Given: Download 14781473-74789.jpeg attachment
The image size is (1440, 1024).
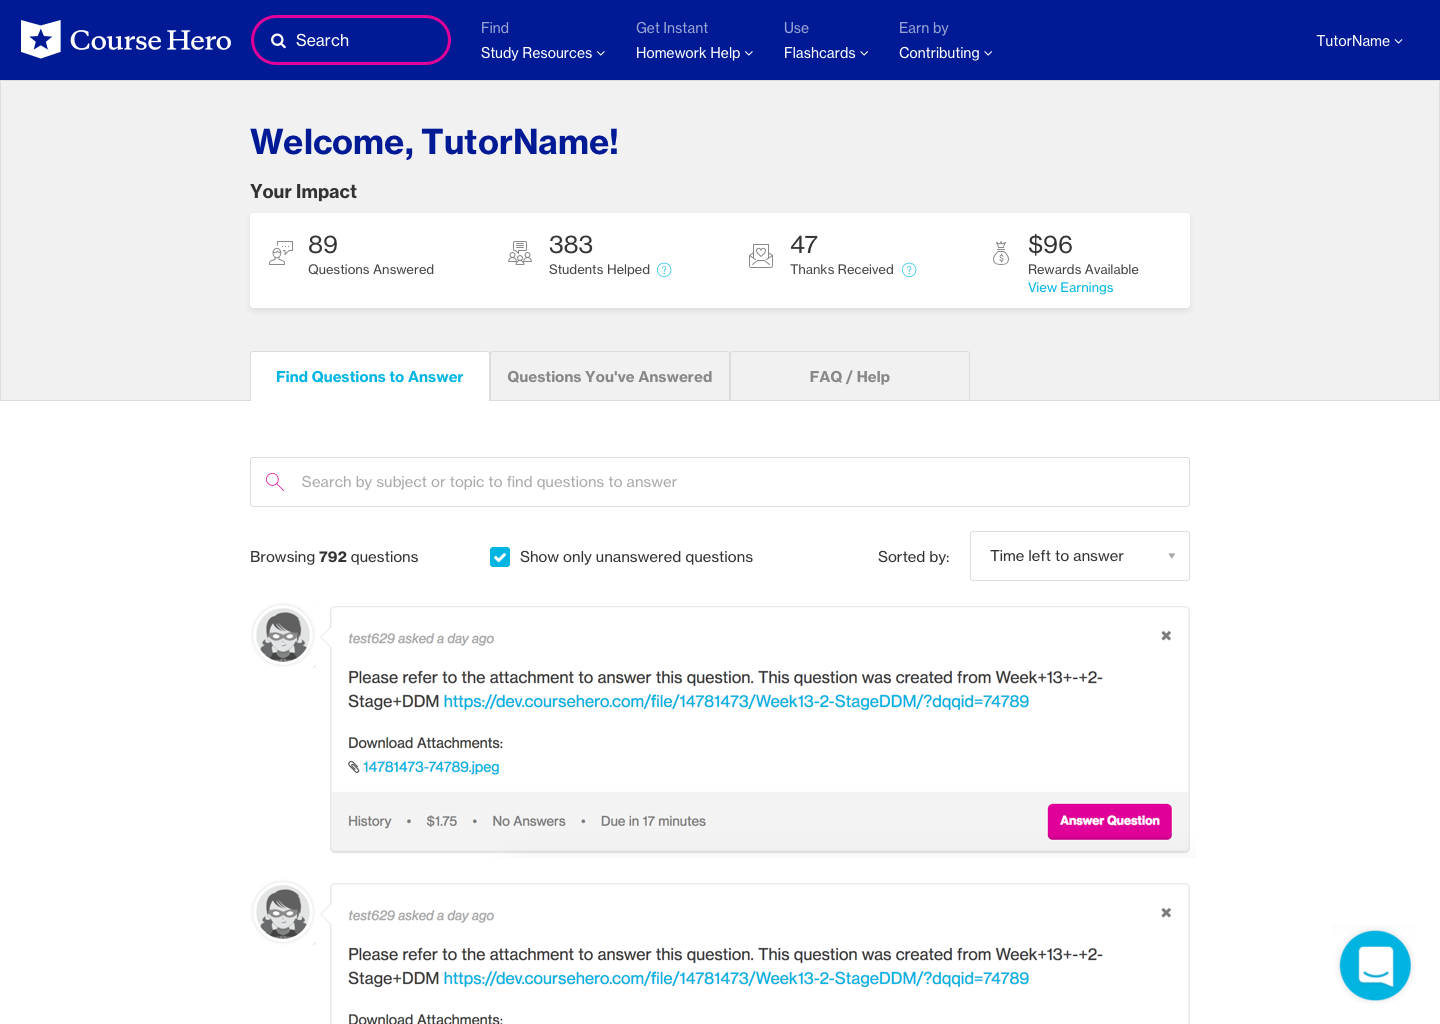Looking at the screenshot, I should pyautogui.click(x=431, y=767).
